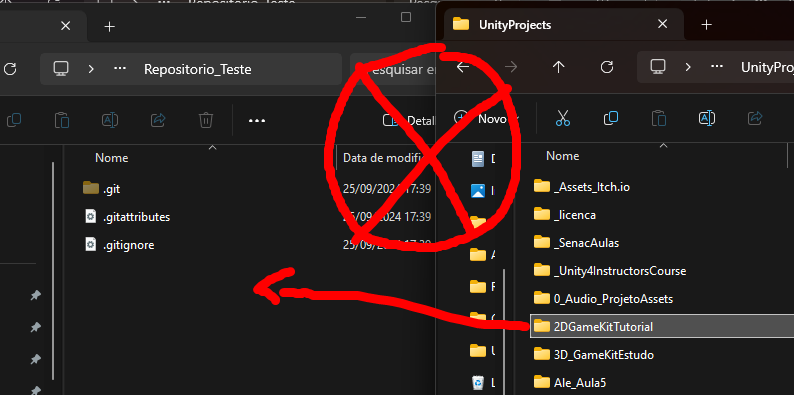Open Documents icon in UnityProjects sidebar
This screenshot has height=395, width=794.
coord(478,159)
